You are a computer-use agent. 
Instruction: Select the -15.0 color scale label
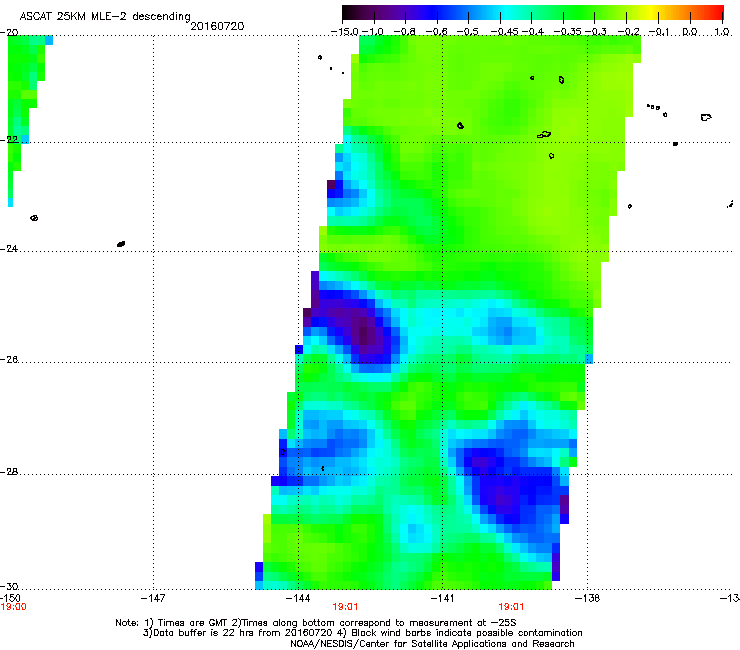(x=345, y=32)
